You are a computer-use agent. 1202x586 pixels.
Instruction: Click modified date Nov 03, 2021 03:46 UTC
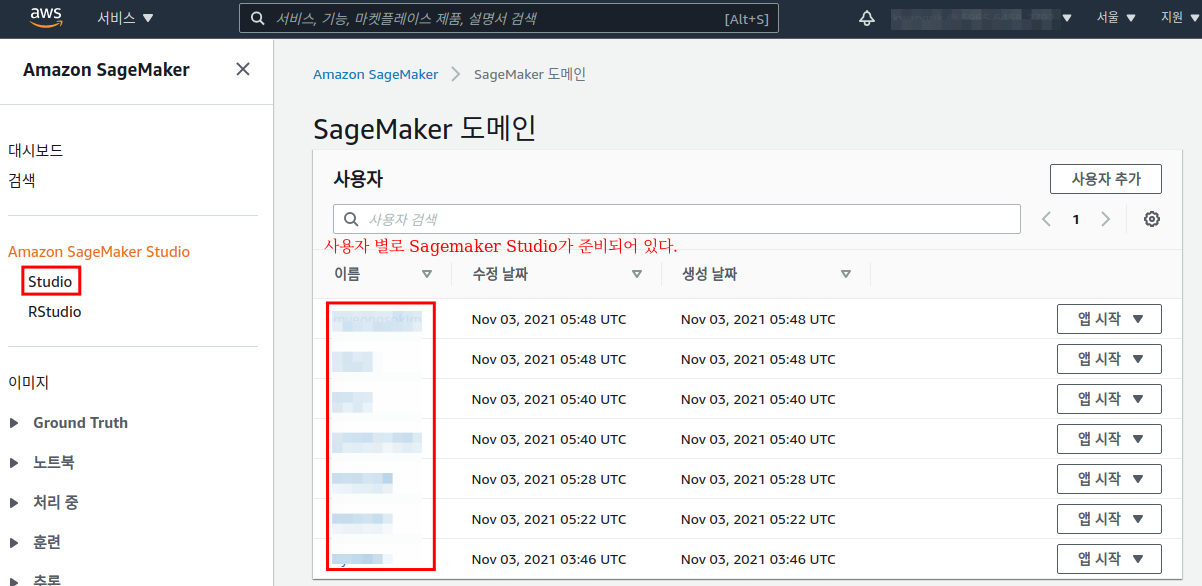[x=549, y=559]
